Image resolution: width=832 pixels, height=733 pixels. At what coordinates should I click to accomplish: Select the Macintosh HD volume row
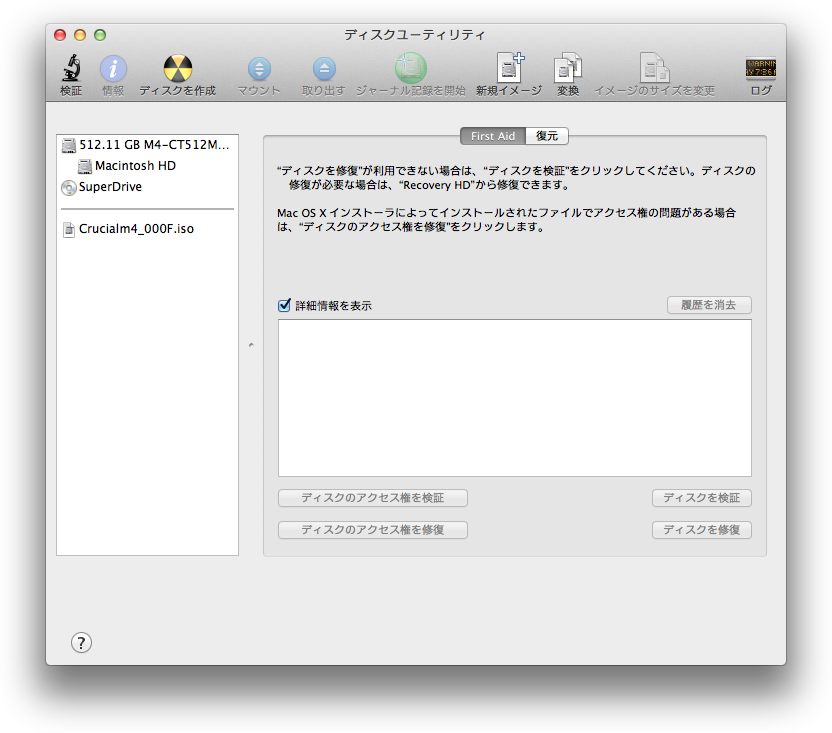148,166
